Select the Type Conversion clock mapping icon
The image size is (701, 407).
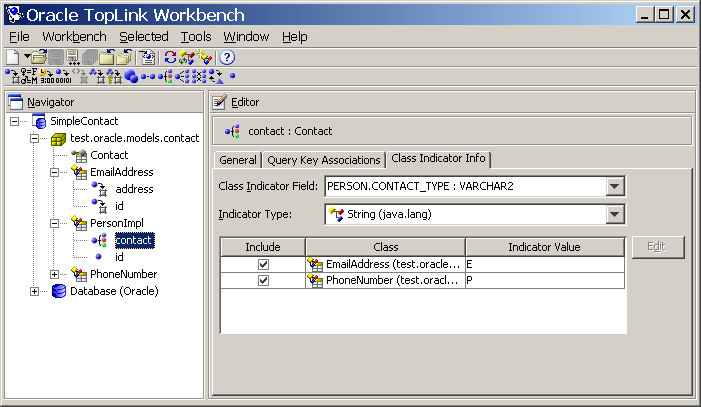tap(46, 76)
